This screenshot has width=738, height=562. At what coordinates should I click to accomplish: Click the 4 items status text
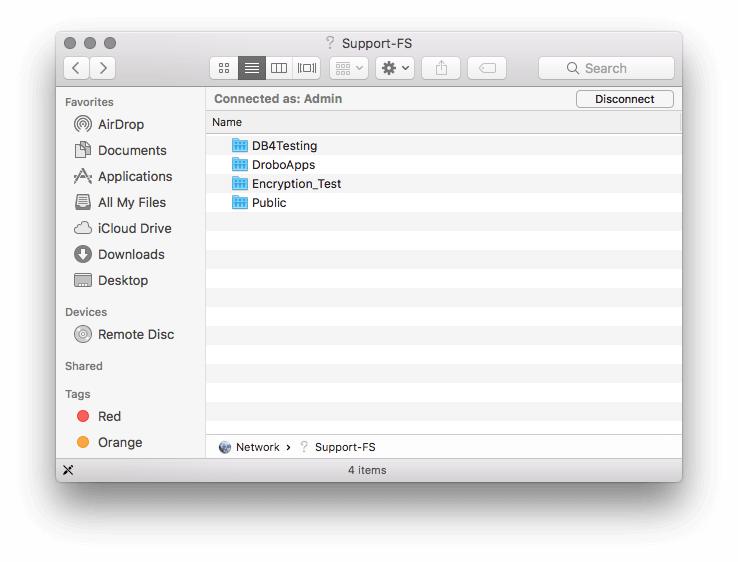coord(367,470)
